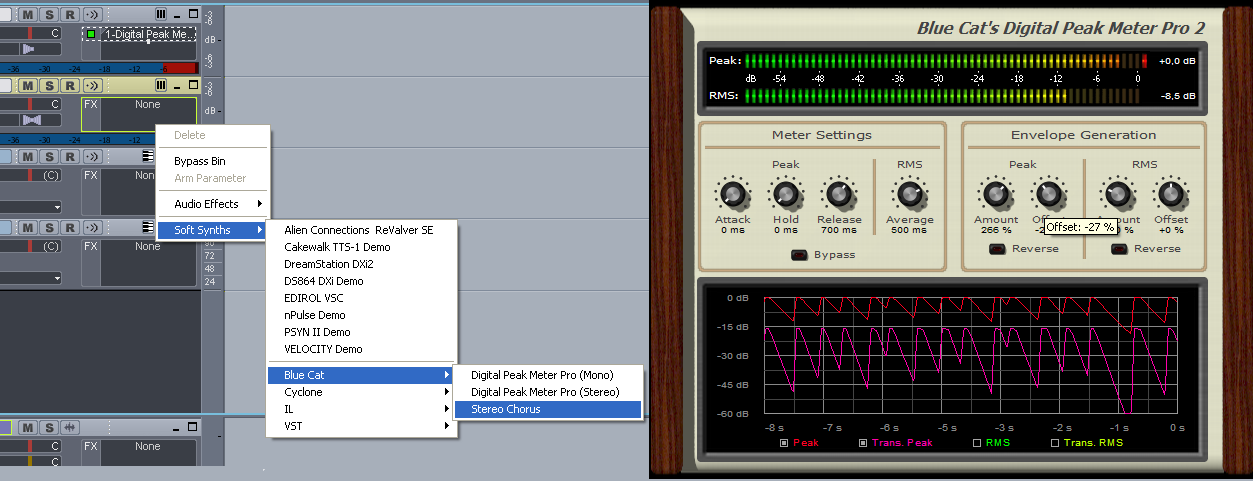This screenshot has width=1253, height=481.
Task: Click the track strip icon on the 1-Digital Peak Meter track
Action: tap(161, 15)
